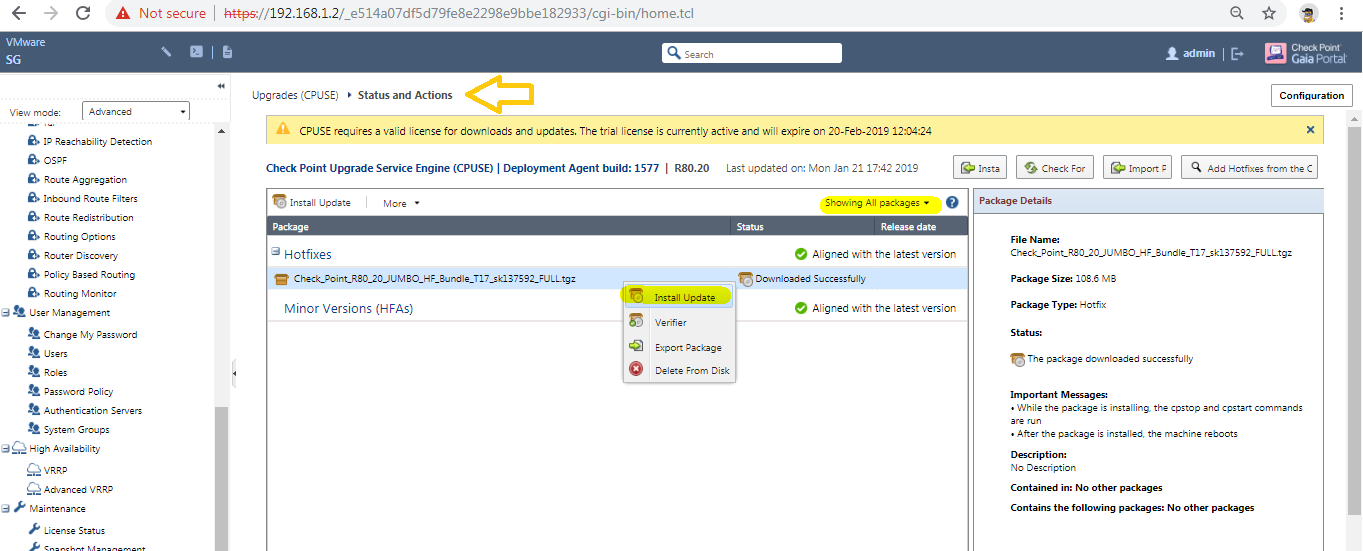Click the Check Point Gaia Portal logo
Viewport: 1363px width, 551px height.
[x=1304, y=53]
